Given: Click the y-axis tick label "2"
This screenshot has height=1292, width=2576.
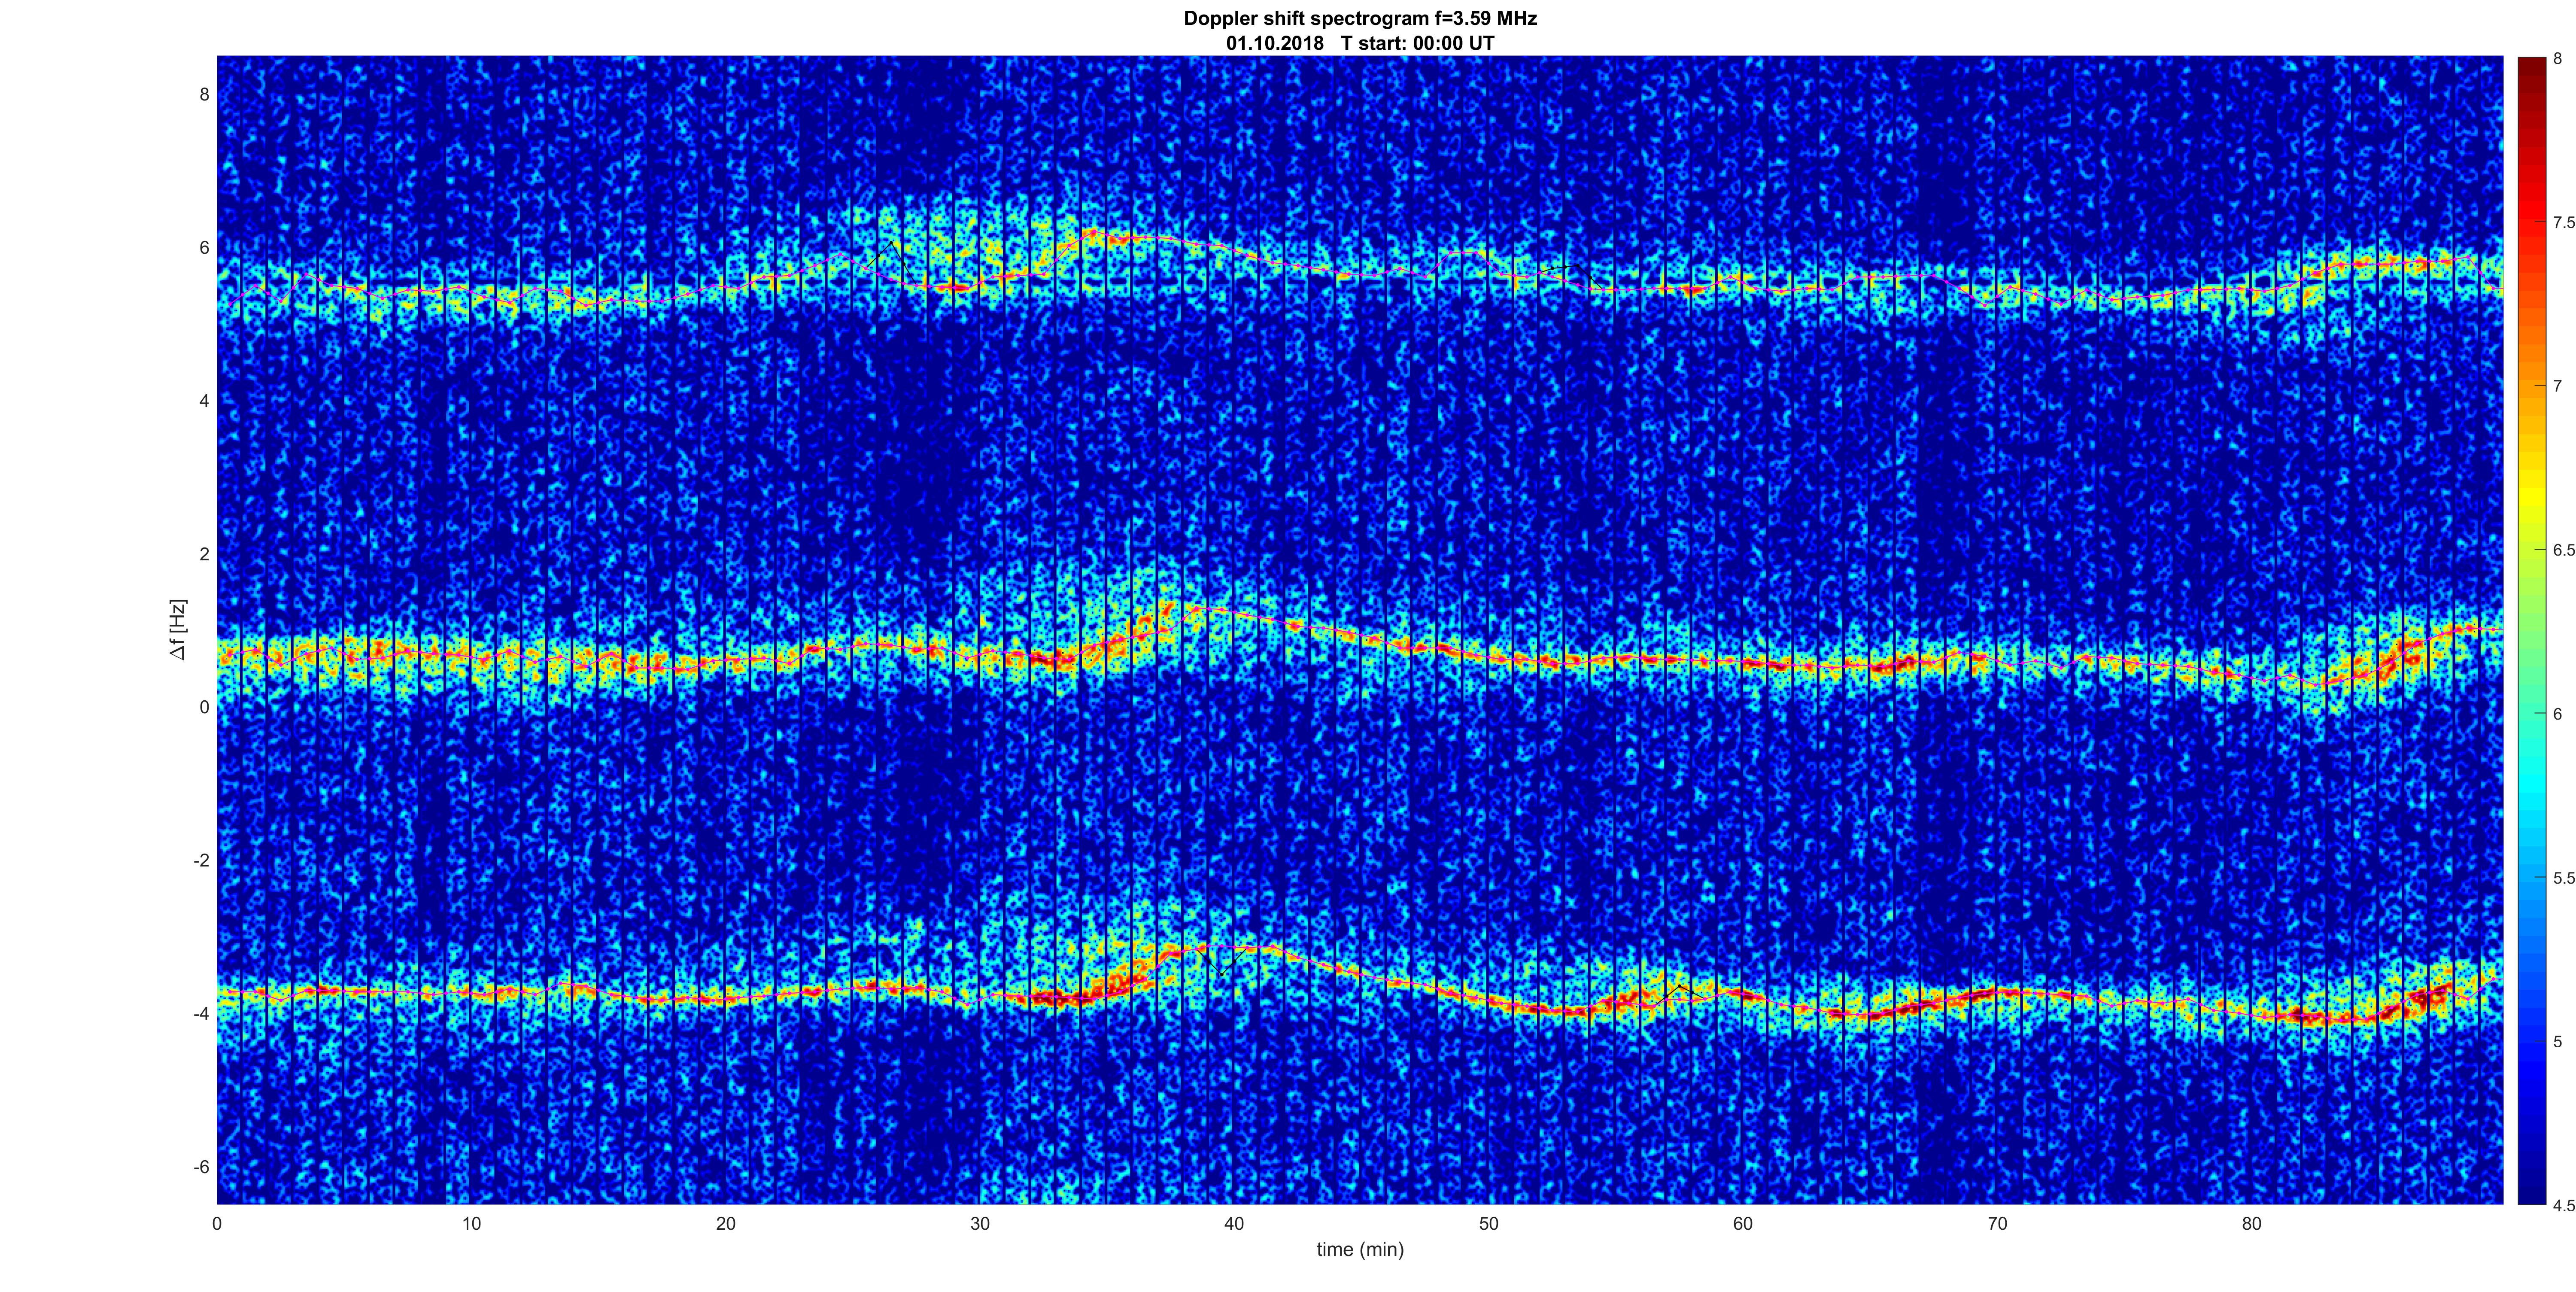Looking at the screenshot, I should tap(204, 554).
